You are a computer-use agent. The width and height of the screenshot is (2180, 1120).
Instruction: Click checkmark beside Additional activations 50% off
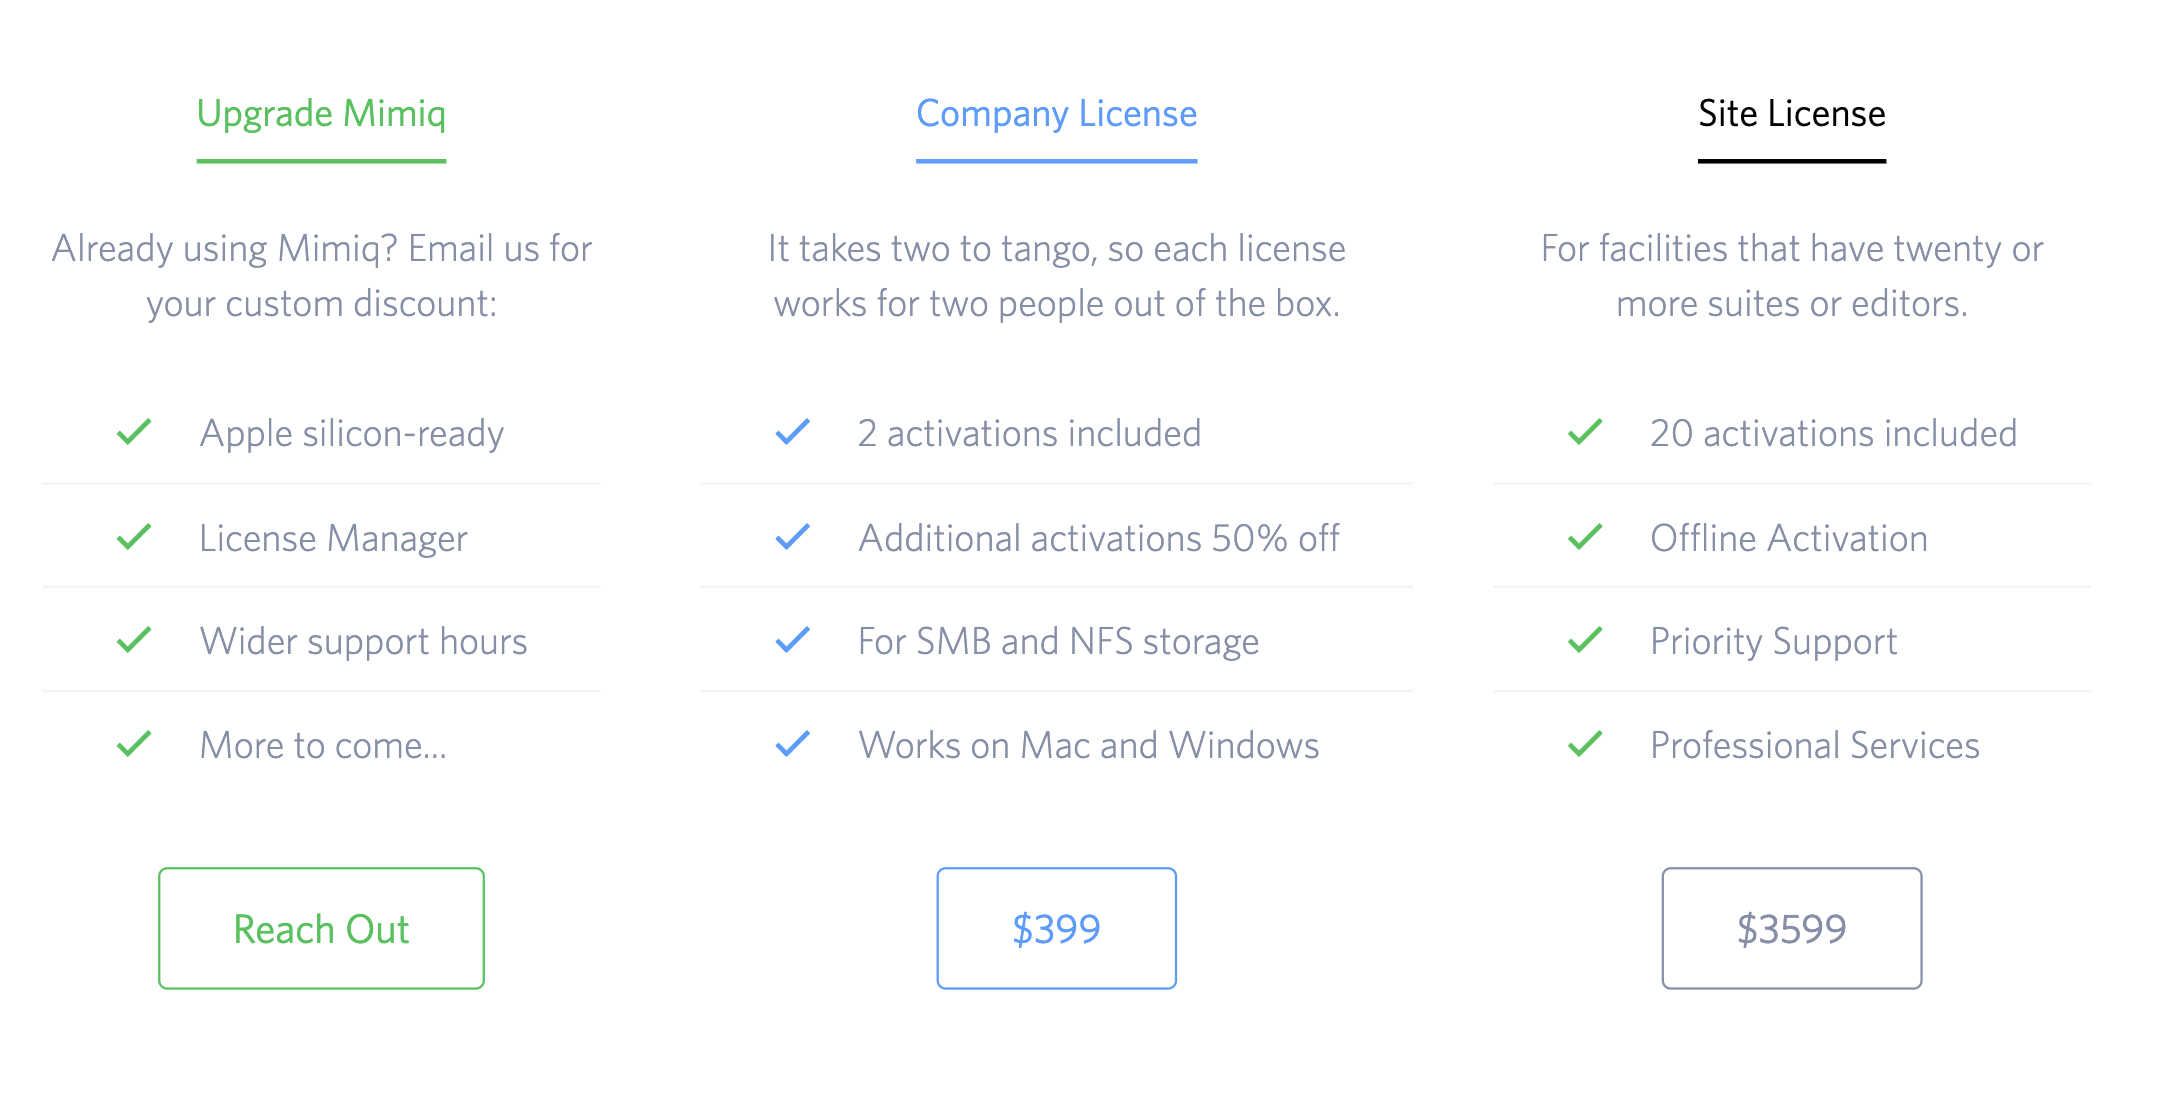(792, 537)
